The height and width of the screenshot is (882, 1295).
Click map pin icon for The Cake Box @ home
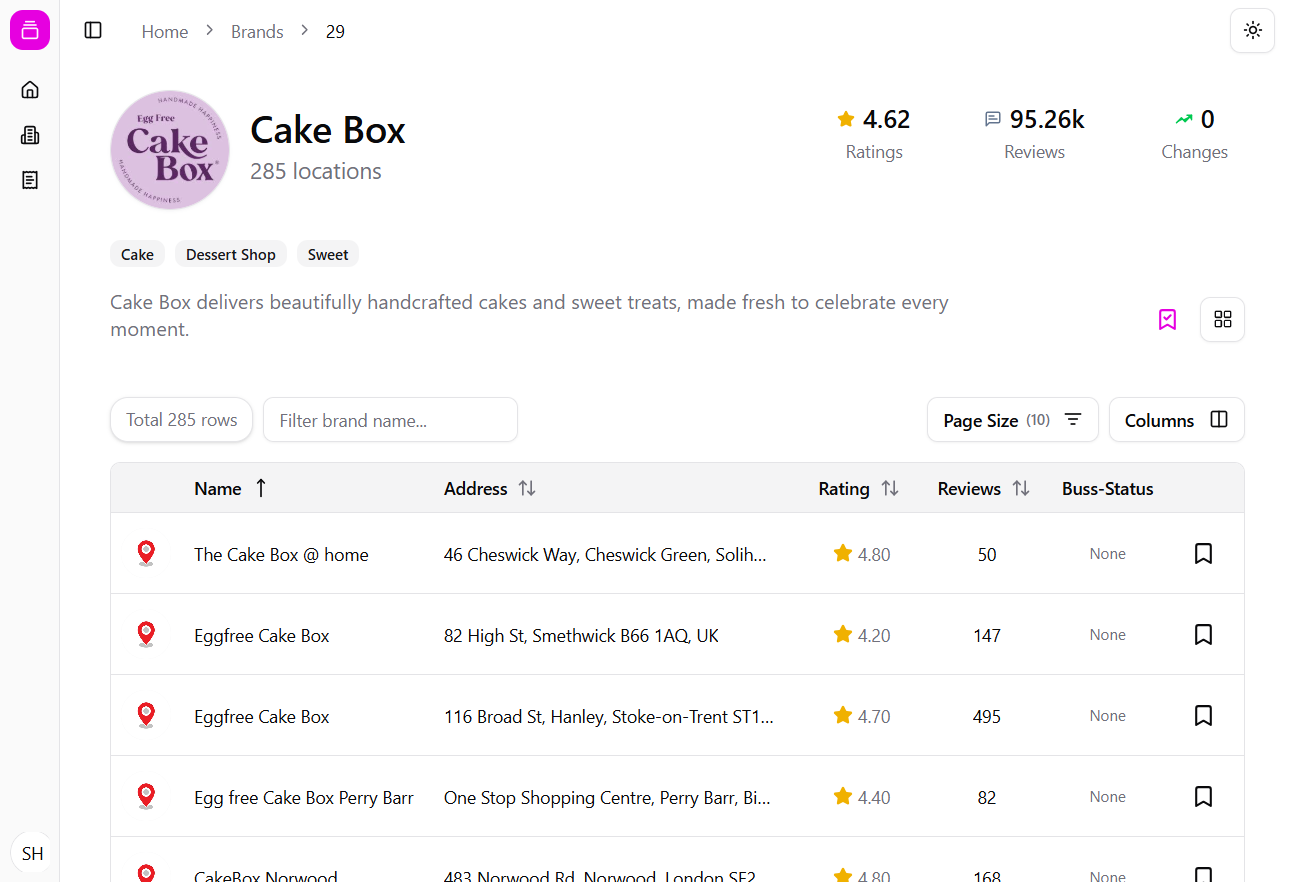pyautogui.click(x=146, y=554)
